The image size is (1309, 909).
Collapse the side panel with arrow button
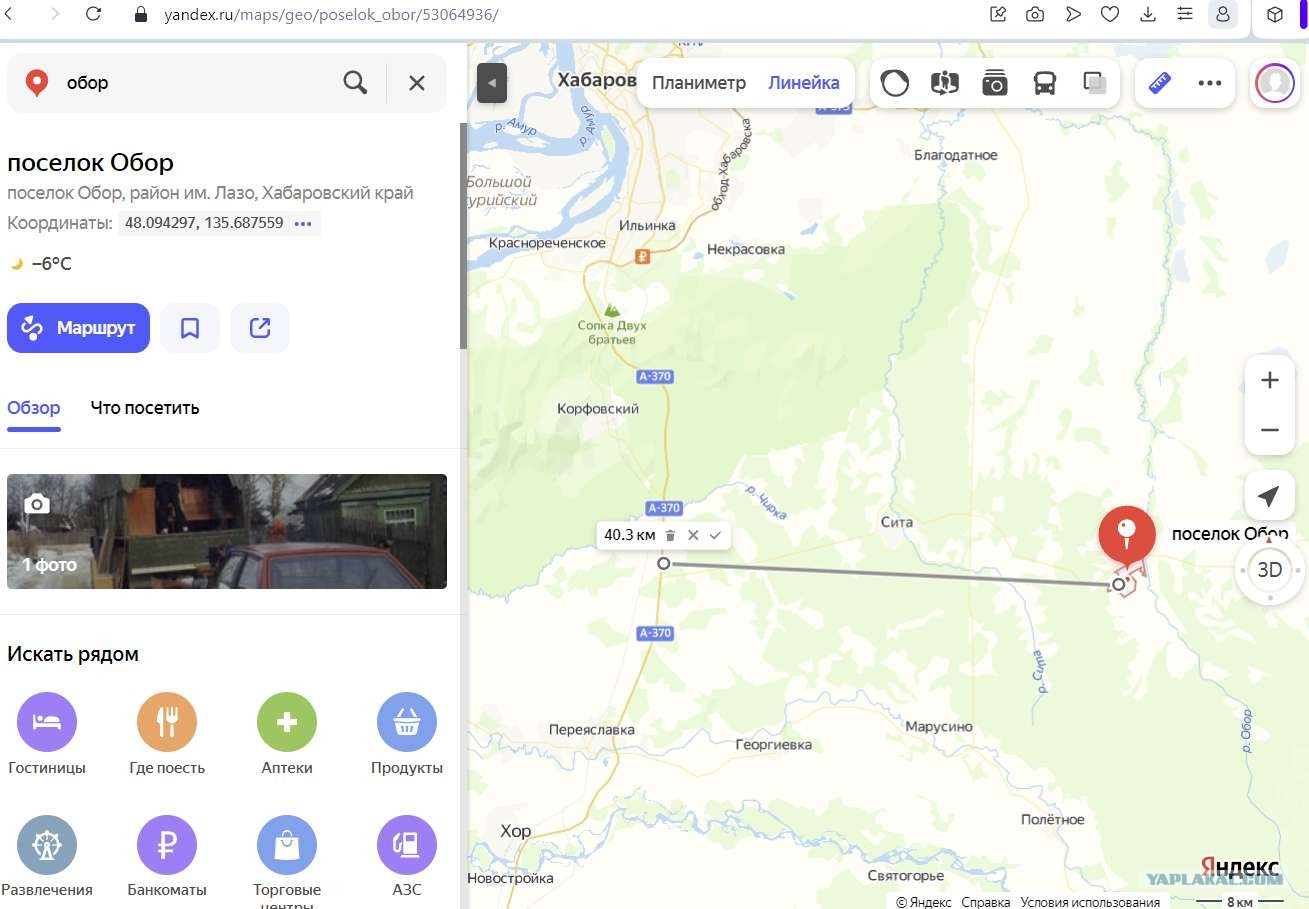coord(492,83)
